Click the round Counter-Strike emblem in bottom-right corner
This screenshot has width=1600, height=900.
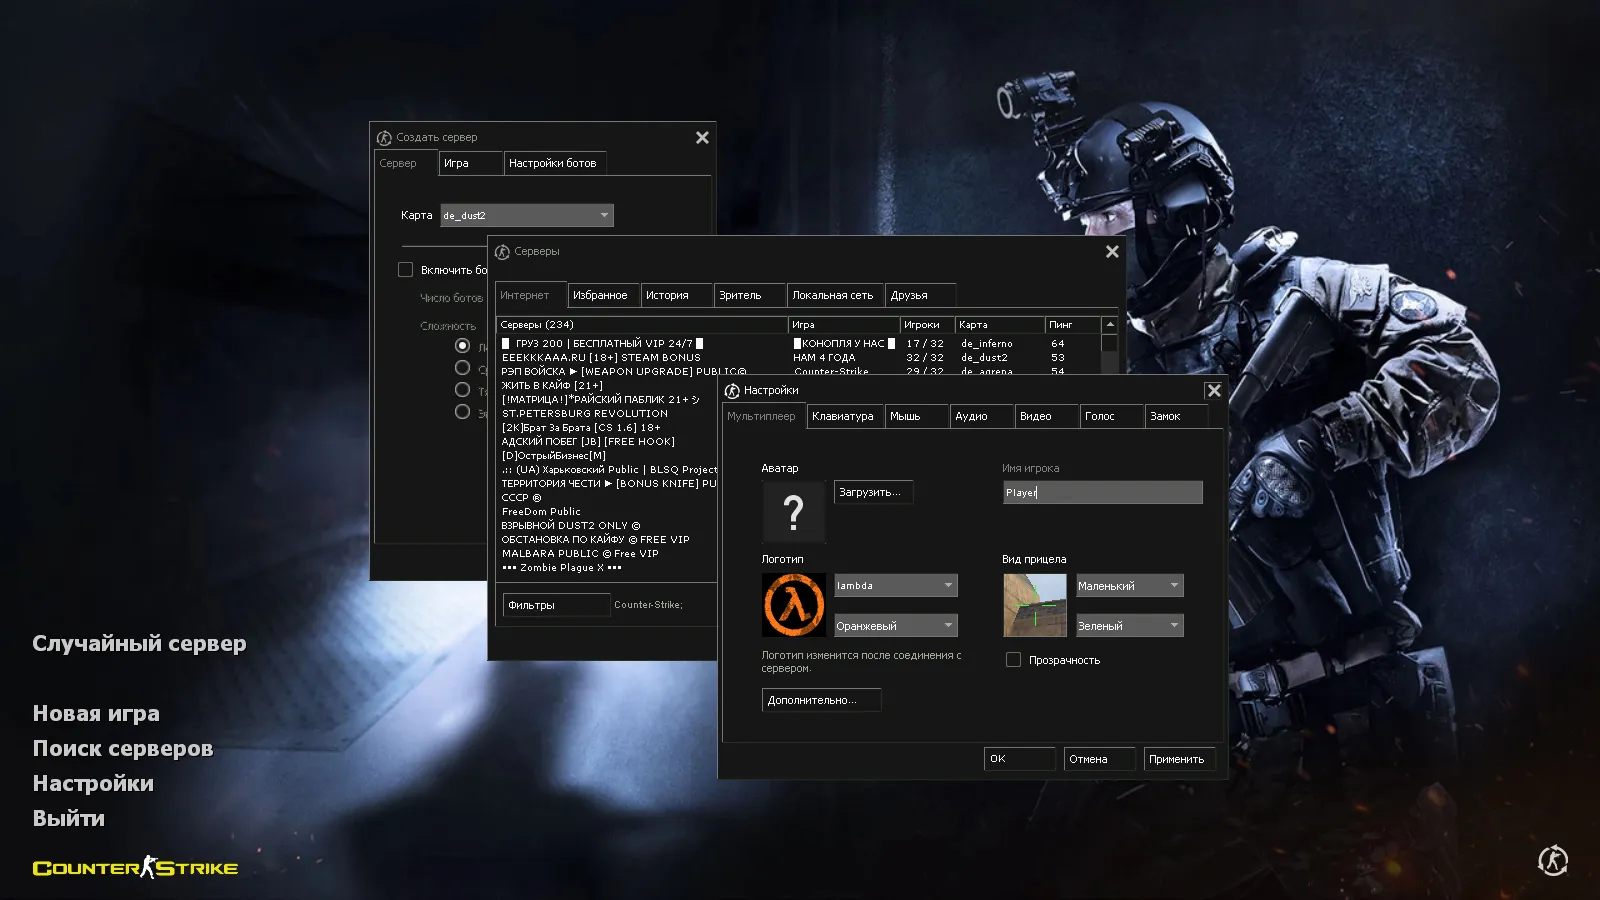[x=1552, y=860]
